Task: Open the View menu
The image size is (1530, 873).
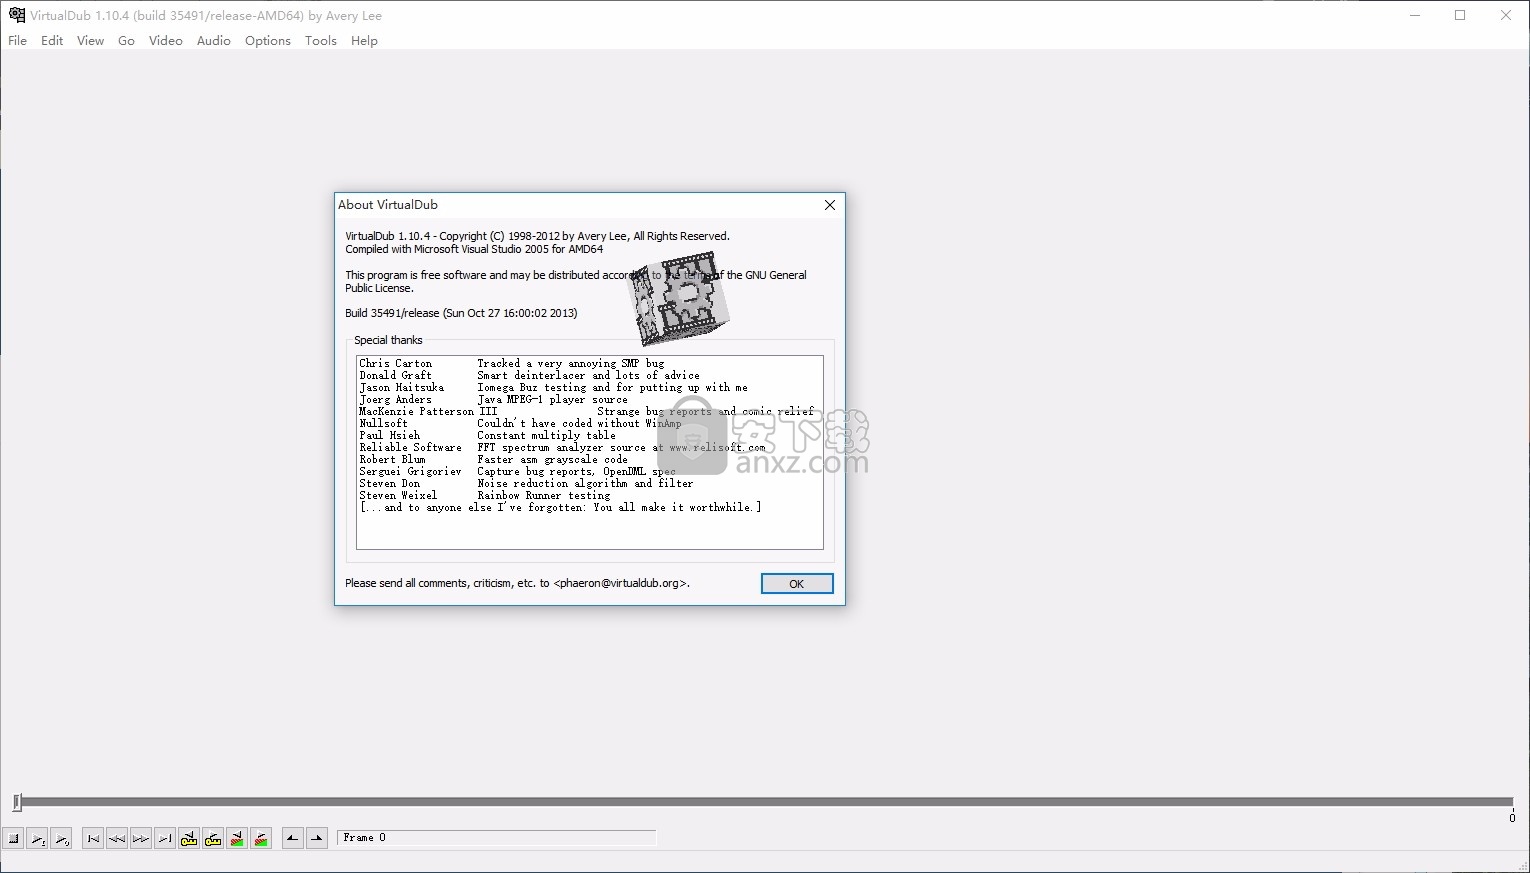Action: 91,41
